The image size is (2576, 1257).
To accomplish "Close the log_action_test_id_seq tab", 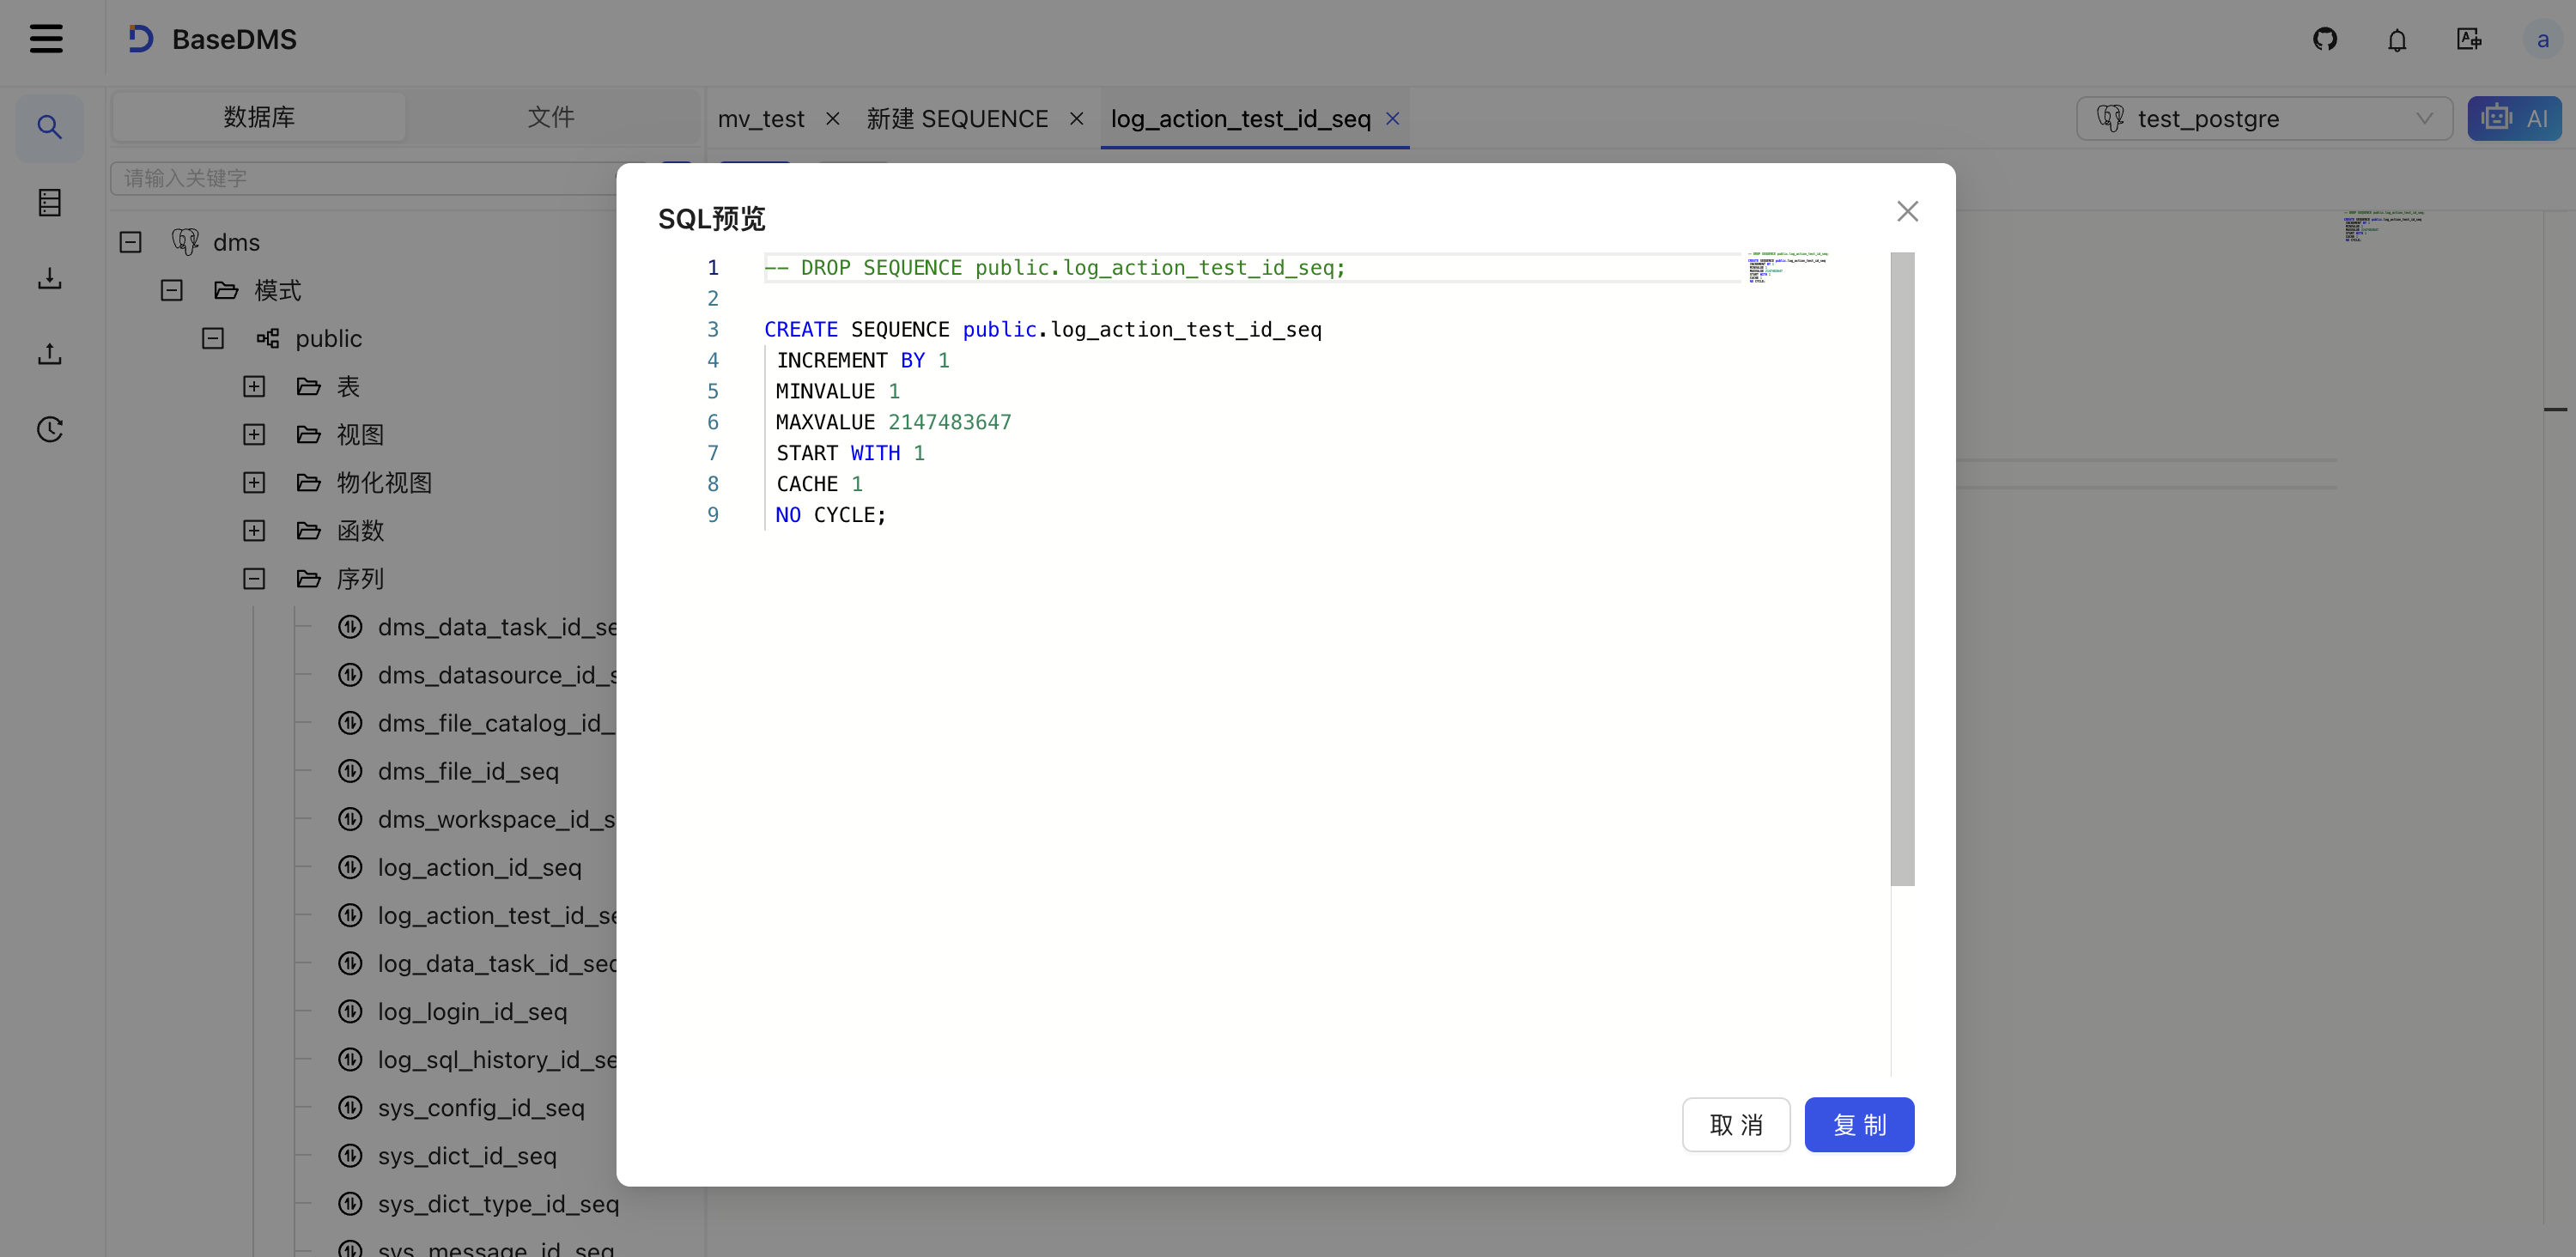I will coord(1392,119).
